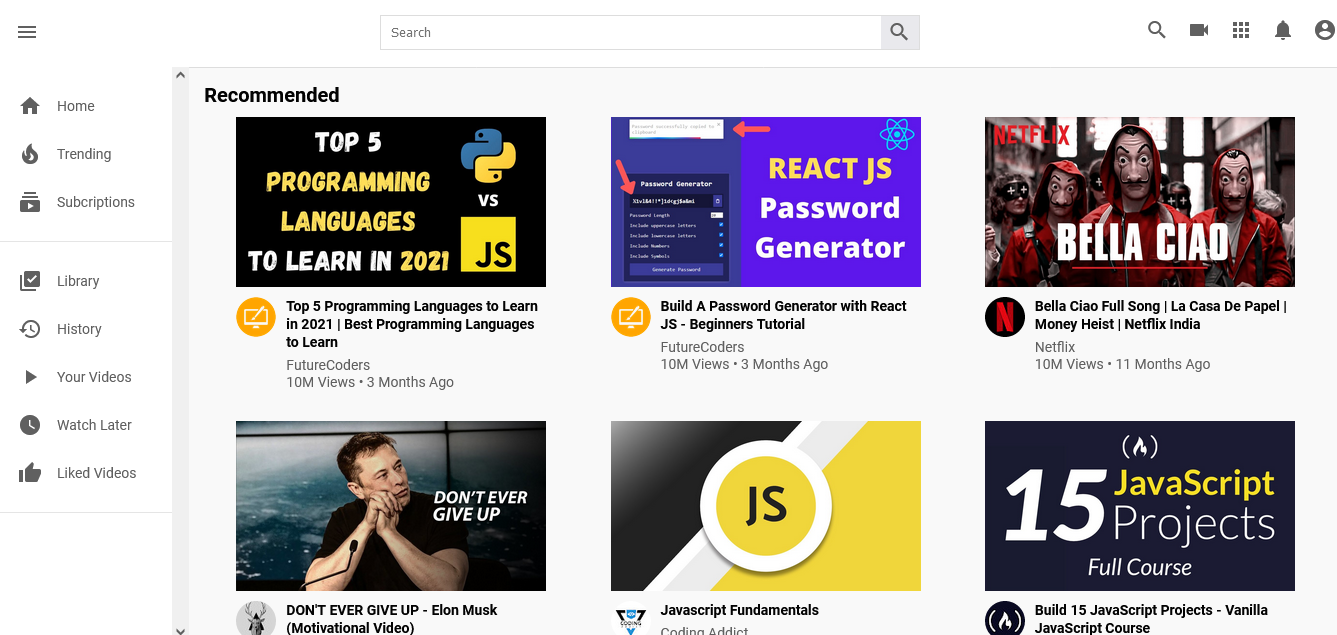Screen dimensions: 1337x635
Task: Open the notifications bell
Action: point(1283,31)
